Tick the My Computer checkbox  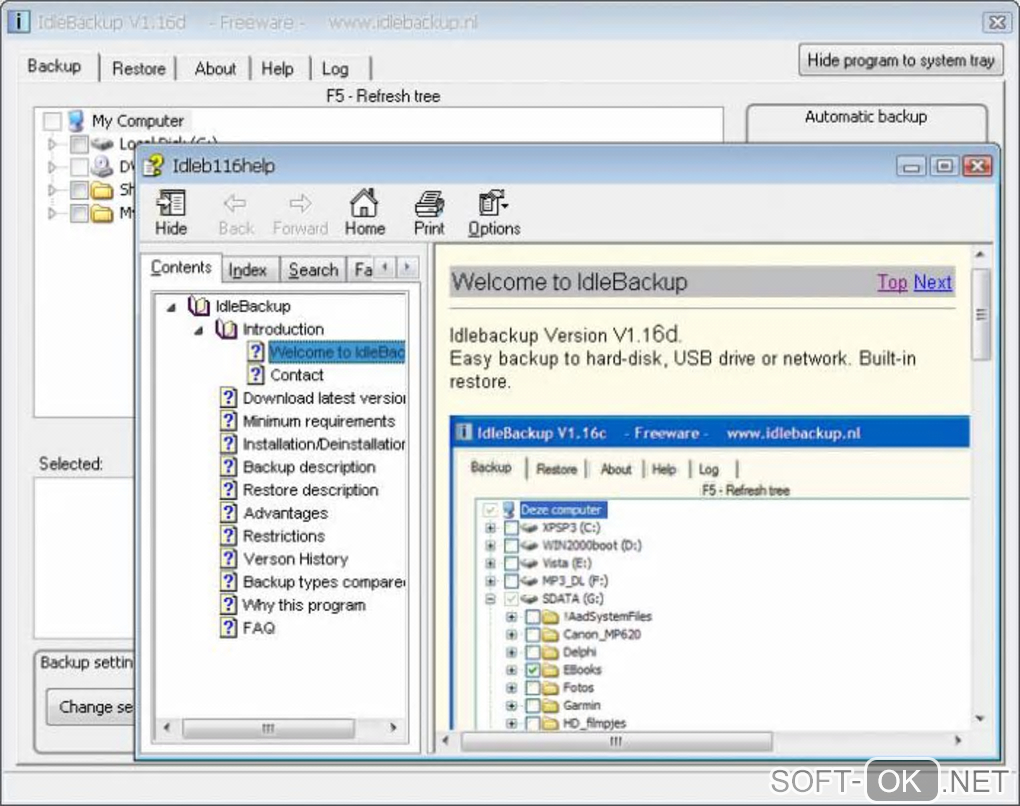coord(52,121)
